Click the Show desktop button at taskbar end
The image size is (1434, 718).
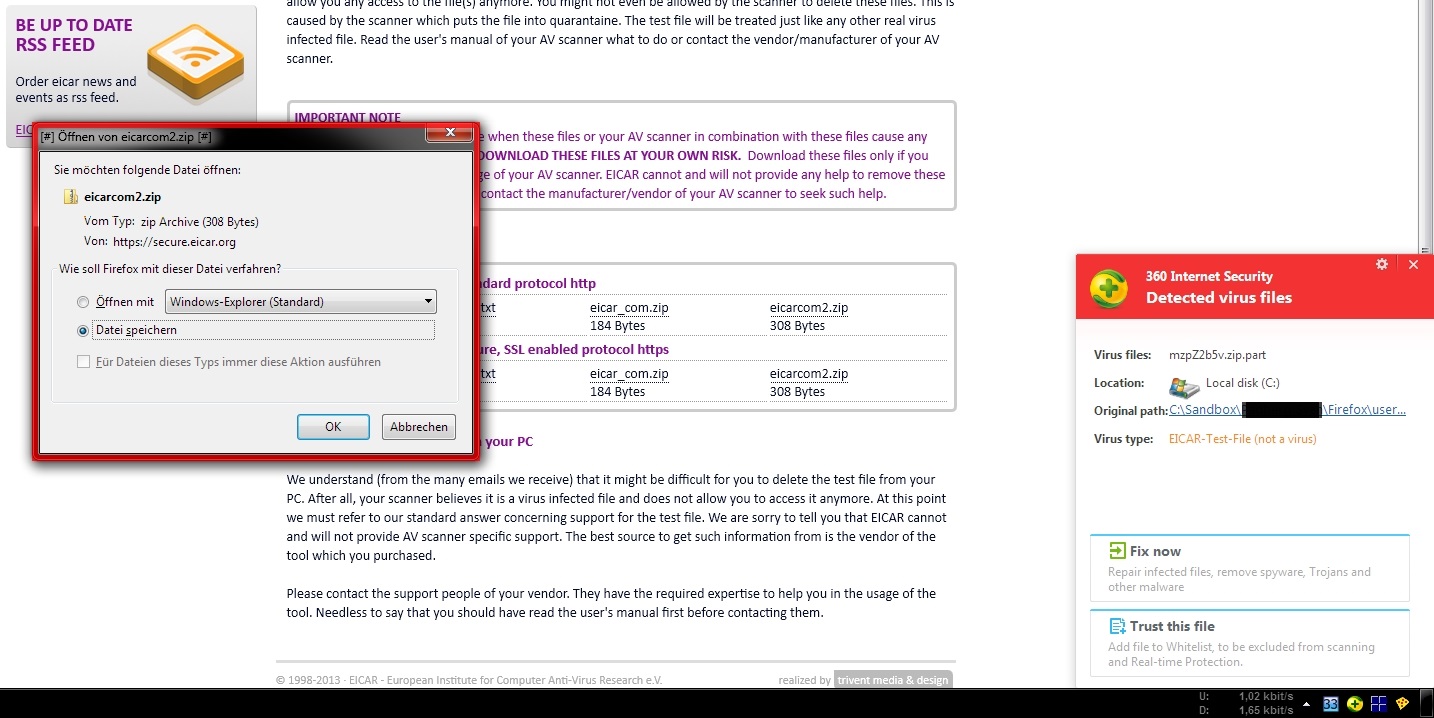(x=1427, y=703)
